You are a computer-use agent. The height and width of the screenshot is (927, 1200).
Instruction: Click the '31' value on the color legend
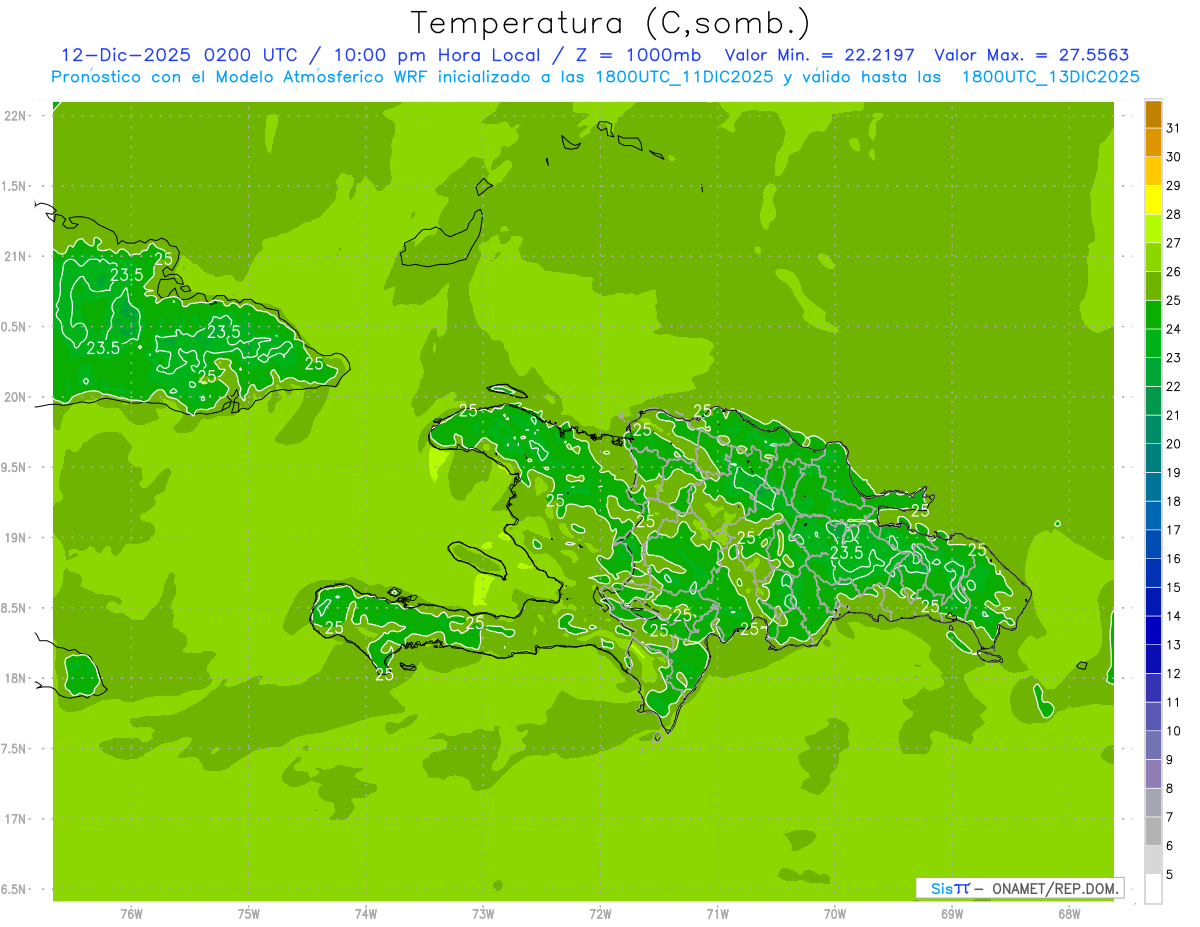1174,128
